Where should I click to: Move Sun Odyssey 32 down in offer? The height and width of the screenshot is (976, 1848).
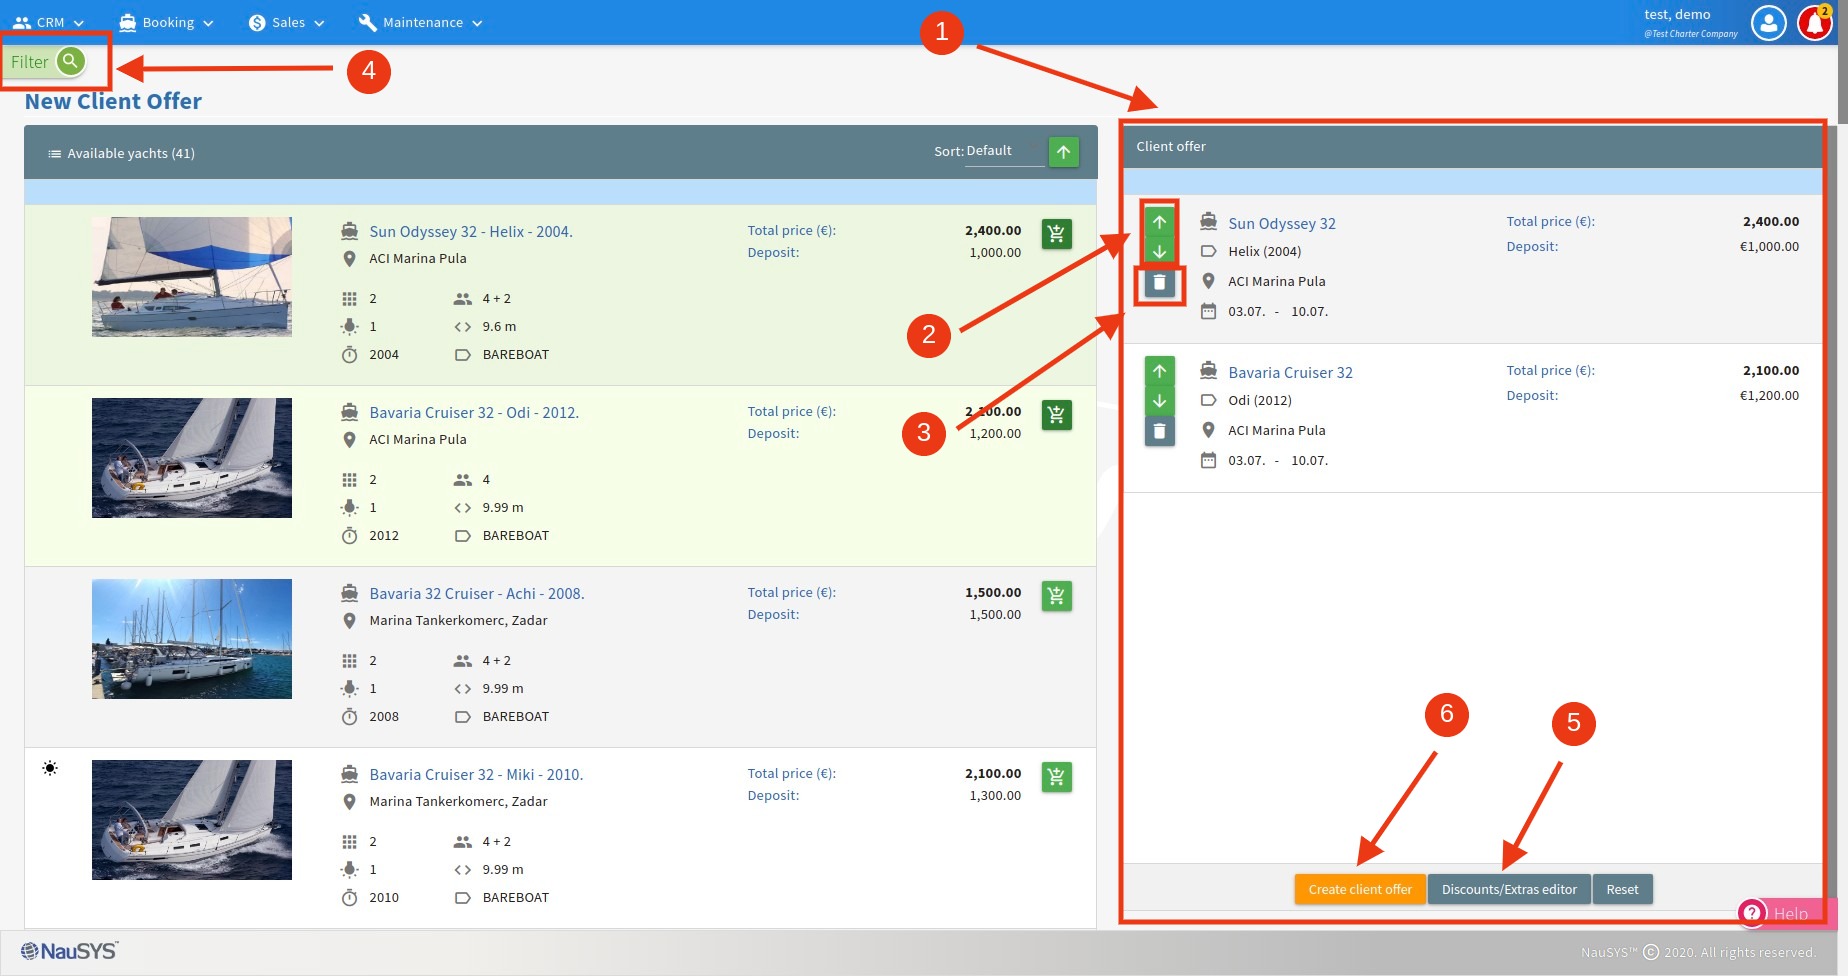click(1159, 251)
